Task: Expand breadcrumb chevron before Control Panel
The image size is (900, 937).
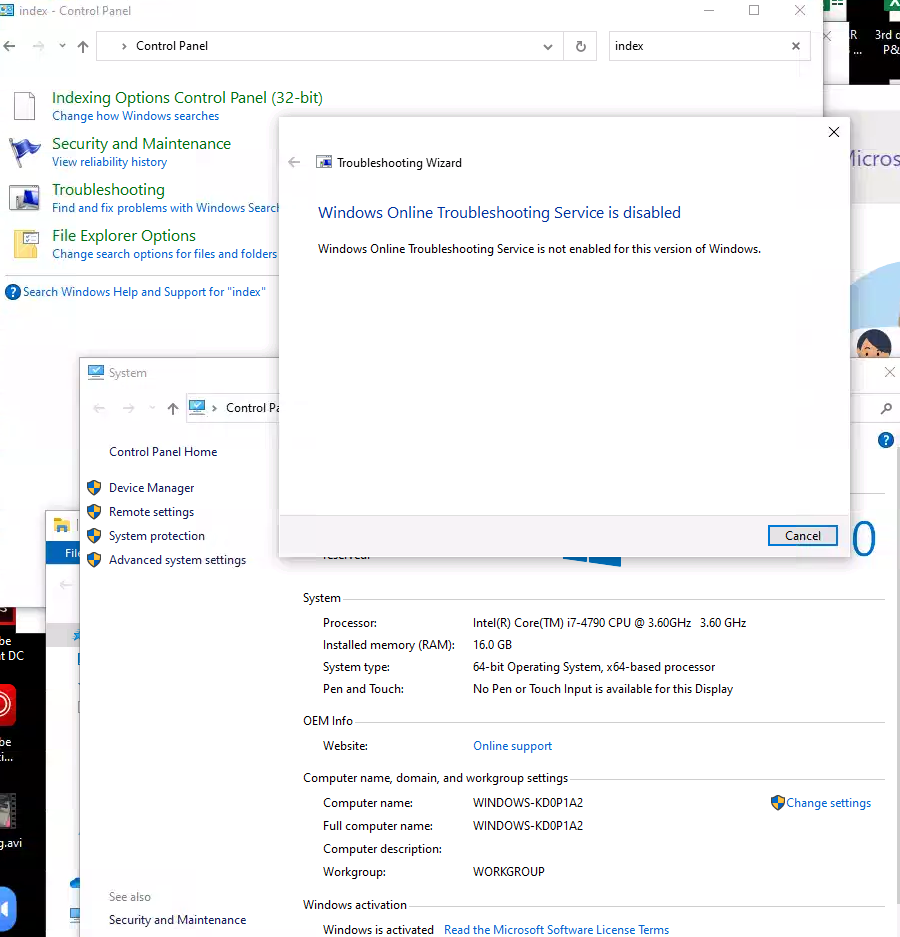Action: [124, 46]
